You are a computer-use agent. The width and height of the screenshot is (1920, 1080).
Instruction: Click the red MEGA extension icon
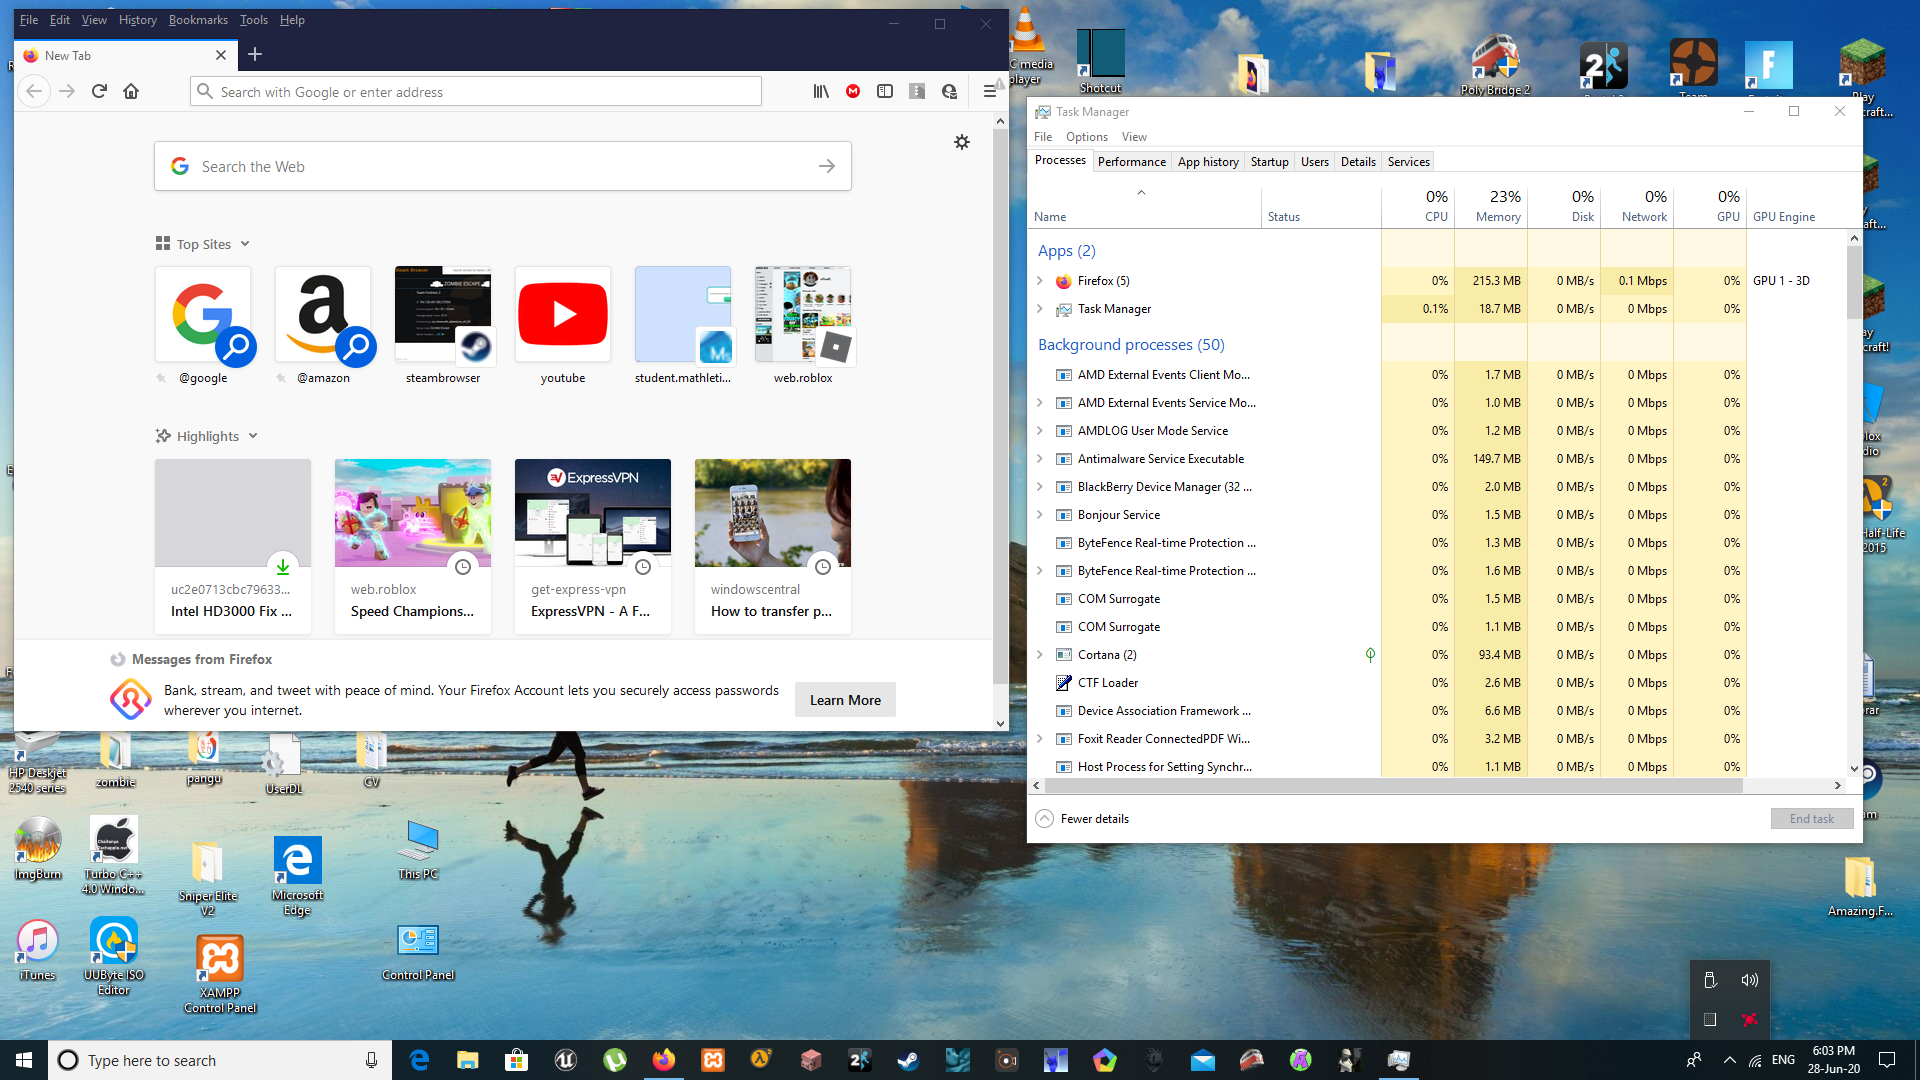point(853,91)
